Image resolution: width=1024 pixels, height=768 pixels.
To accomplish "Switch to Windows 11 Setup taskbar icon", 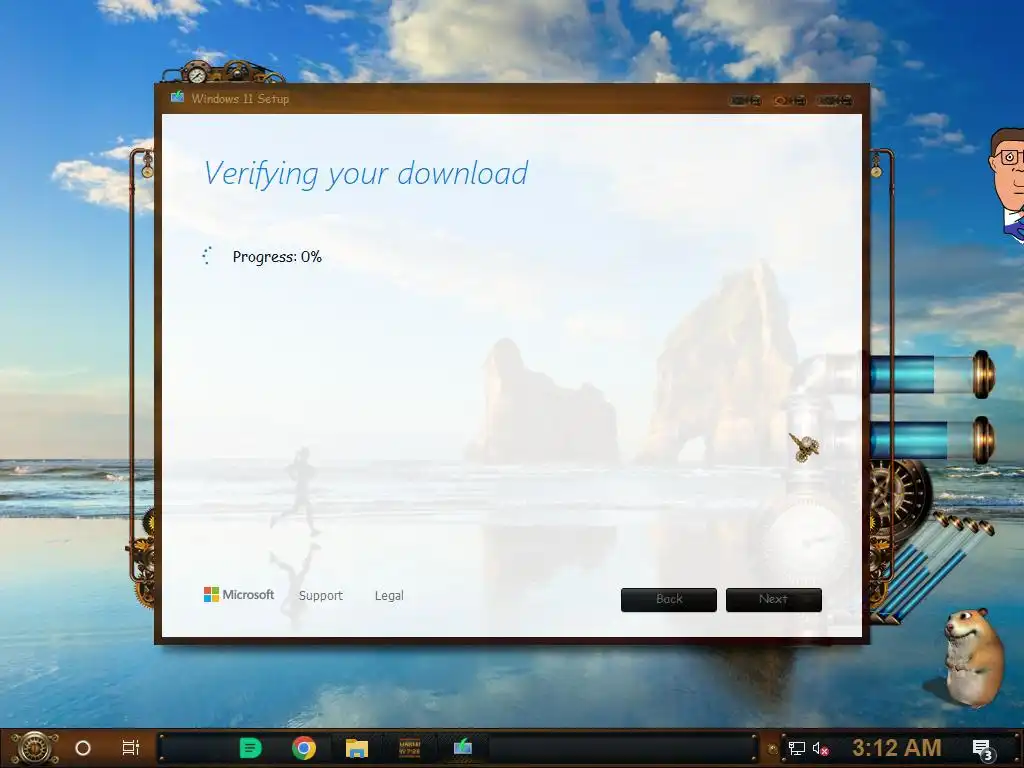I will [x=462, y=746].
